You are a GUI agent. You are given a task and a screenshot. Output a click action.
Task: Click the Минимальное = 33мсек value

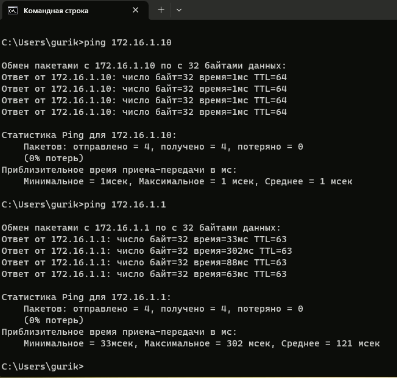coord(78,344)
